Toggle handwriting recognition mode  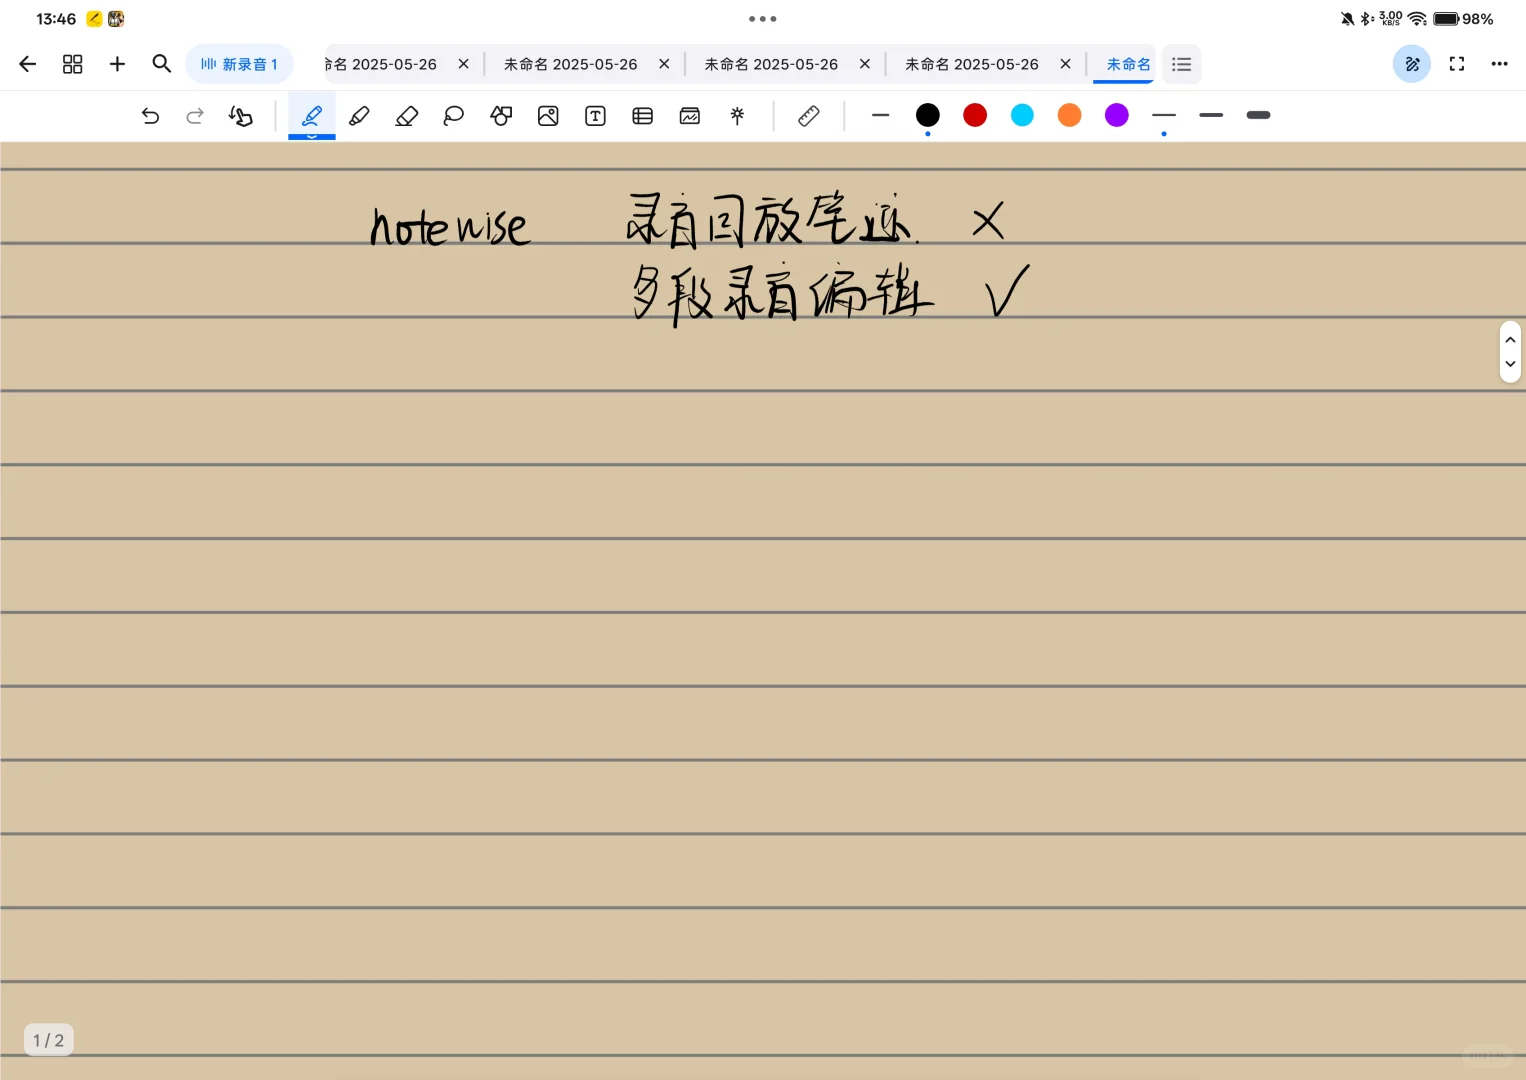point(1412,63)
